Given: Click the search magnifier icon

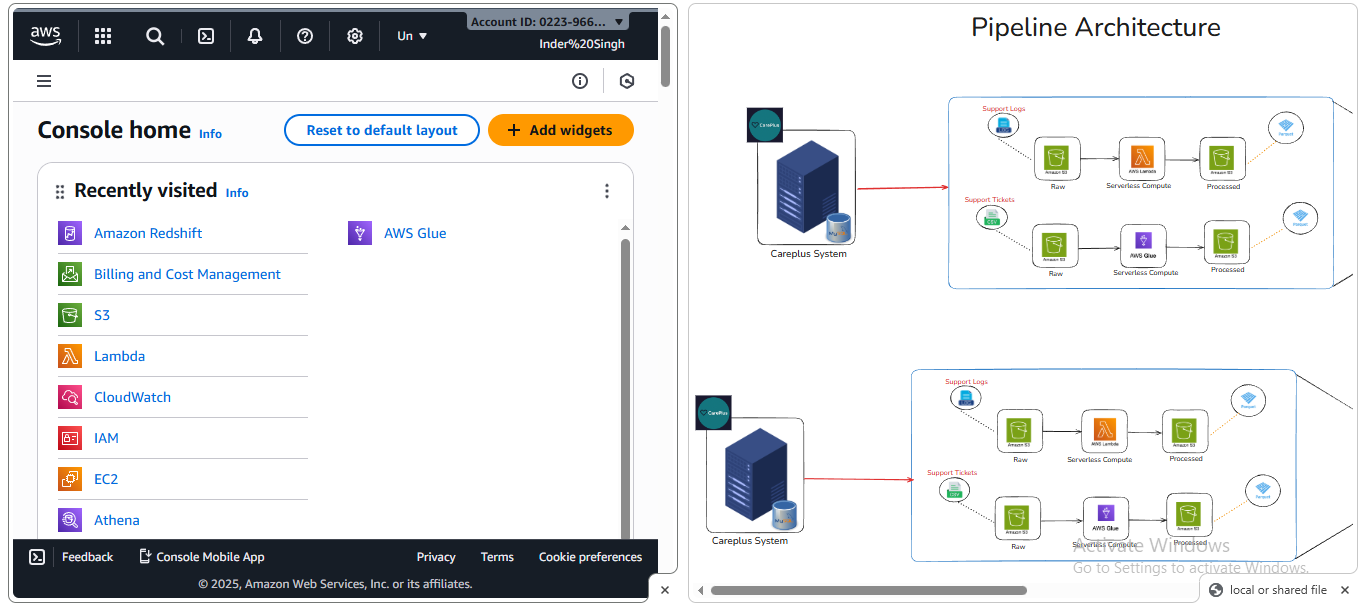Looking at the screenshot, I should [x=154, y=36].
